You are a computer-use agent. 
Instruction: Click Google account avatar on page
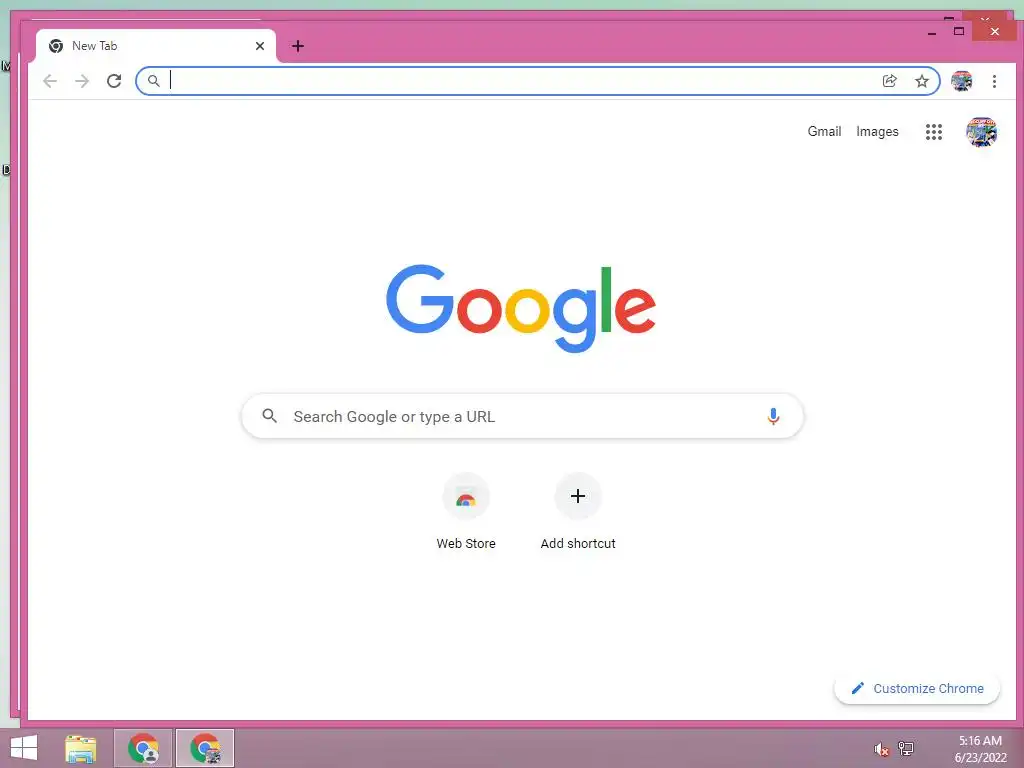pyautogui.click(x=982, y=132)
